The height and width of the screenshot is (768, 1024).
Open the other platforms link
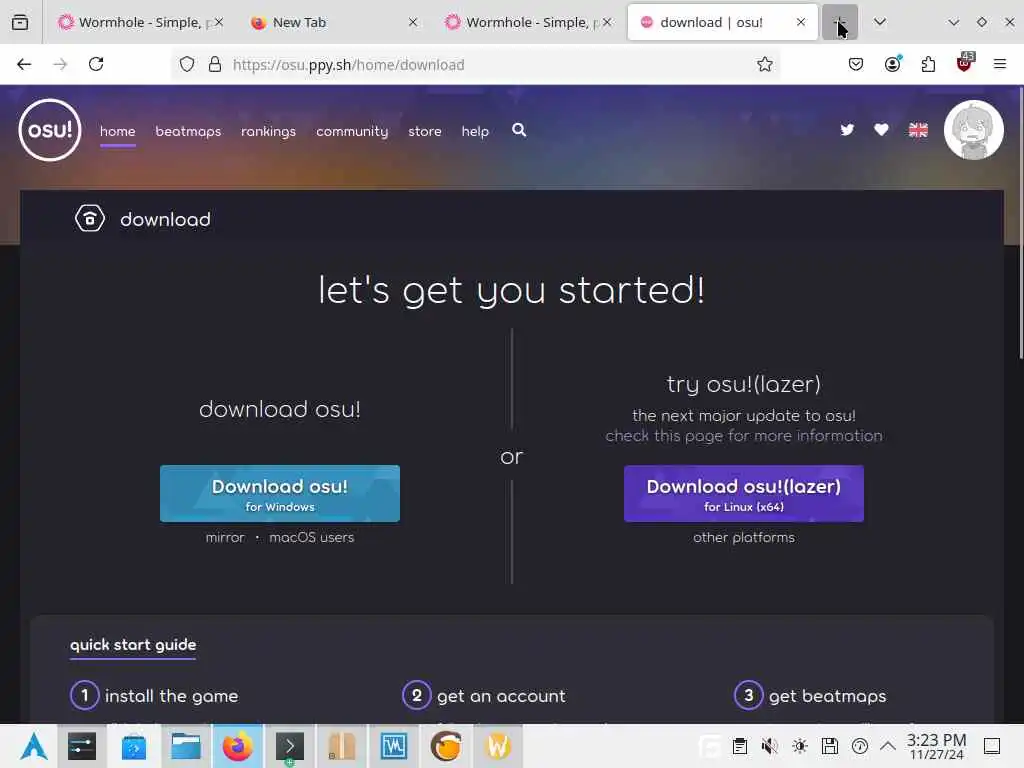[x=744, y=537]
